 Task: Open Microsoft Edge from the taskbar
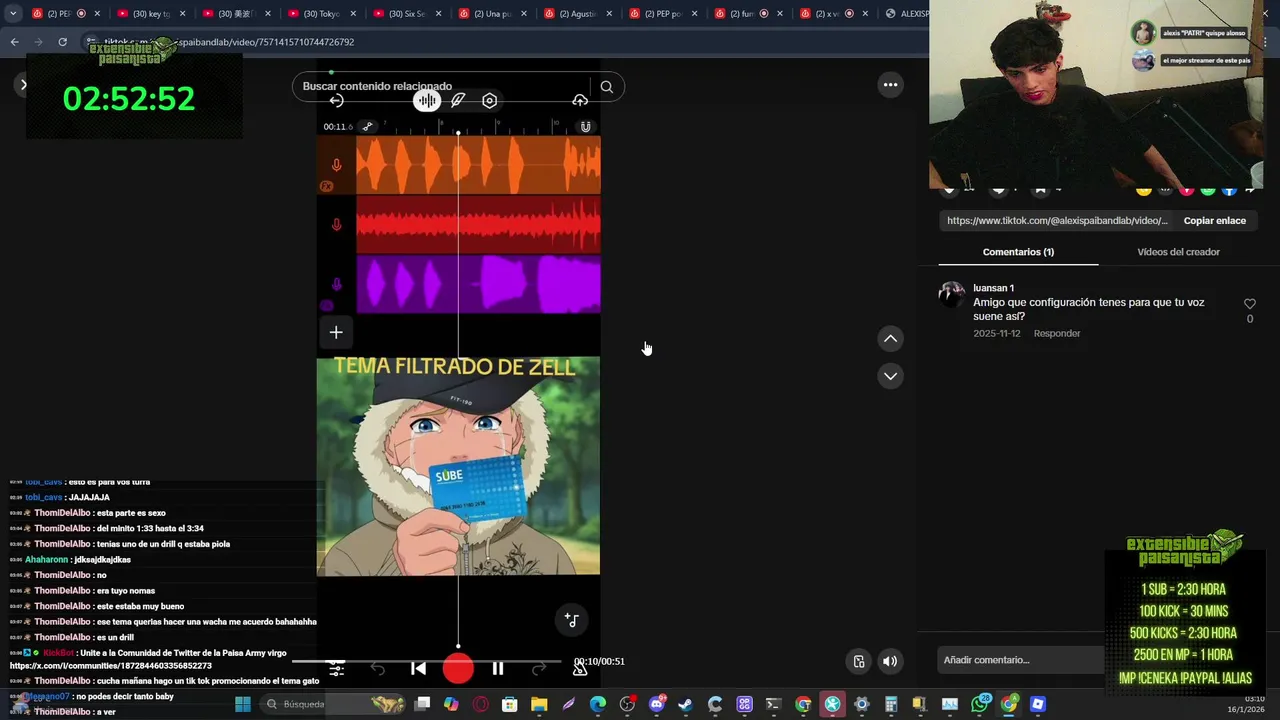597,704
